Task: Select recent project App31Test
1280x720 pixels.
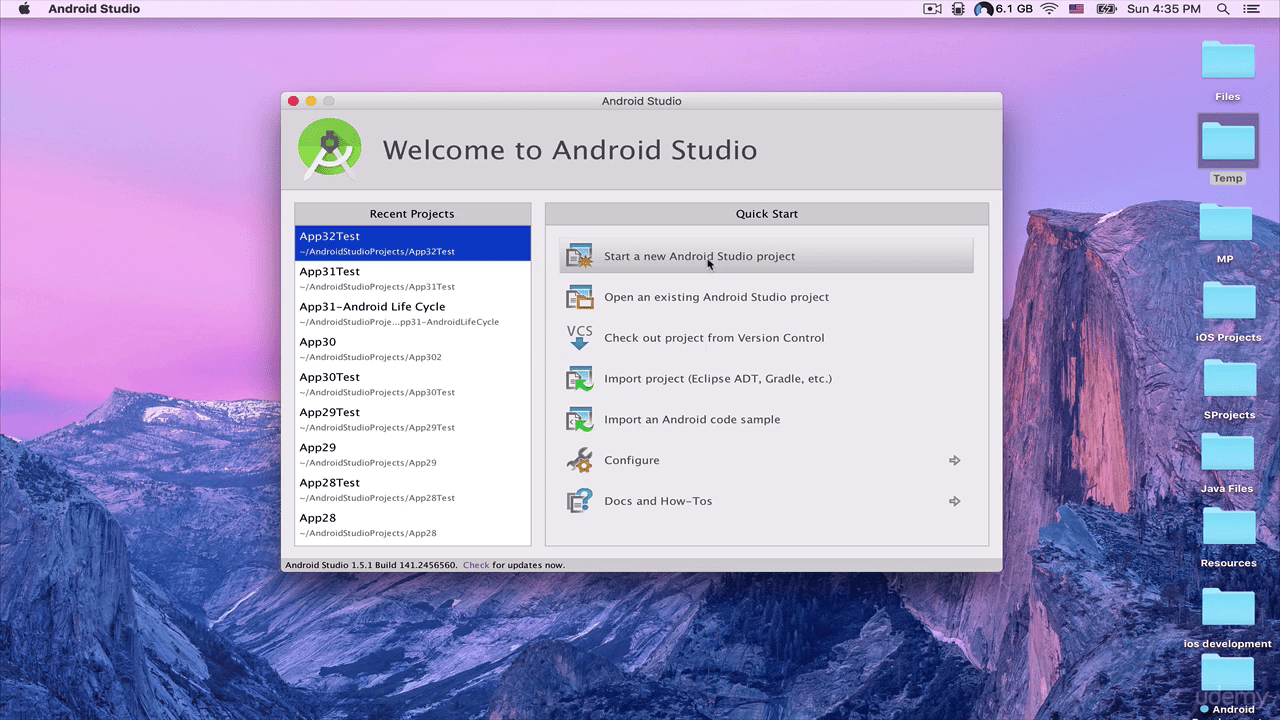Action: click(413, 279)
